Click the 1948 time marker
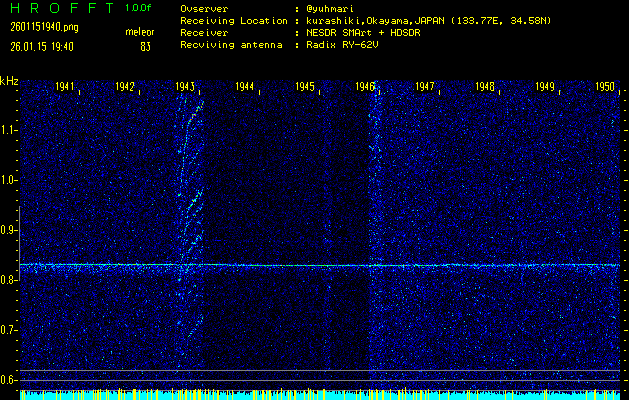 coord(485,87)
